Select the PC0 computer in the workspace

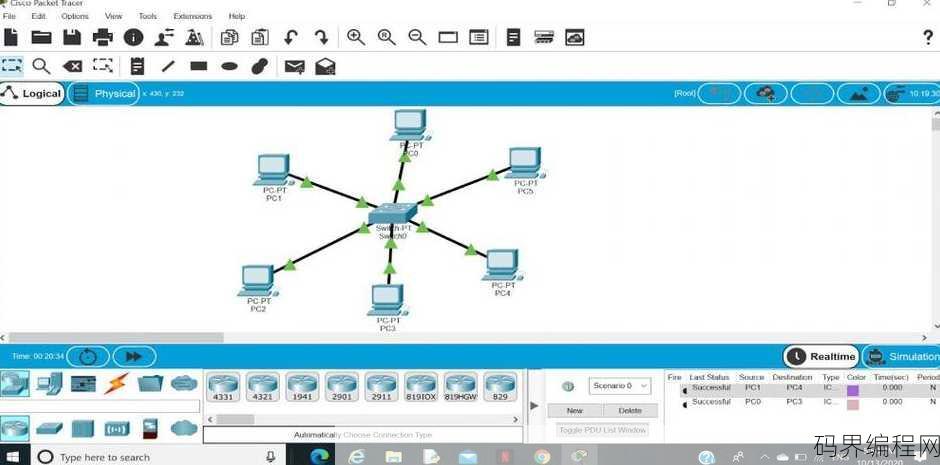411,125
